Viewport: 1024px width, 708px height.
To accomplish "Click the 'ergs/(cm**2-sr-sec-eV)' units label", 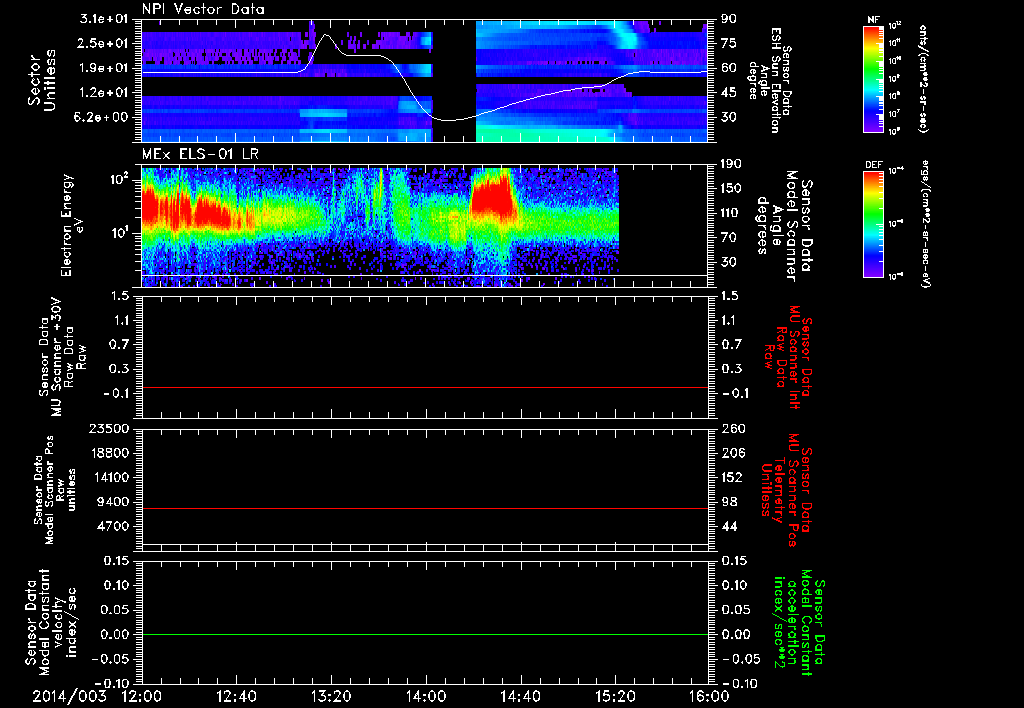I will (925, 223).
